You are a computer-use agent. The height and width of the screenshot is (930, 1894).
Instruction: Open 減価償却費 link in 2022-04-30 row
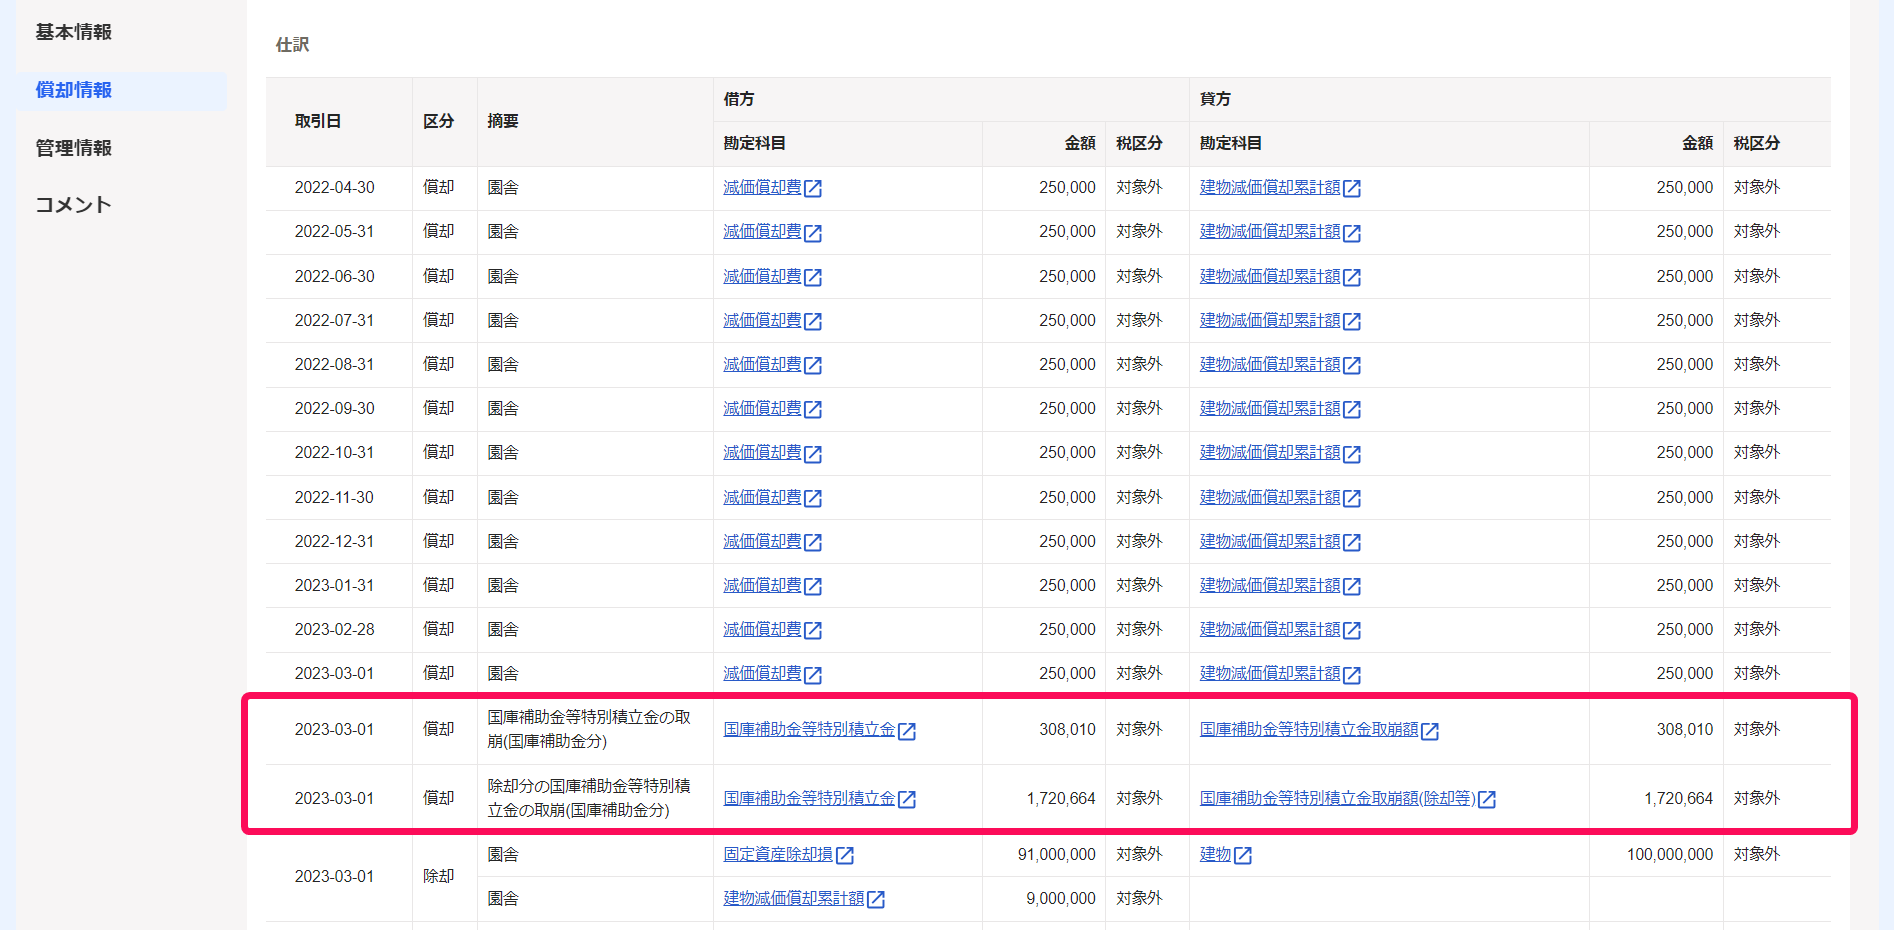pos(762,188)
